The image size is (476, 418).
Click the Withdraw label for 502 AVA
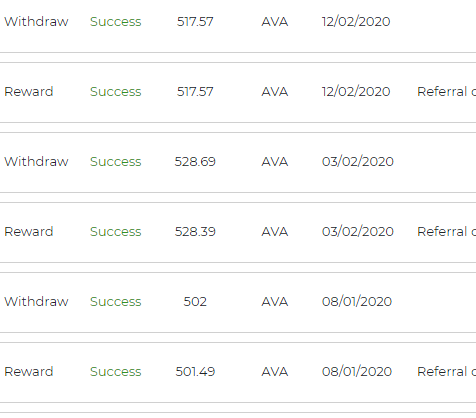tap(36, 301)
